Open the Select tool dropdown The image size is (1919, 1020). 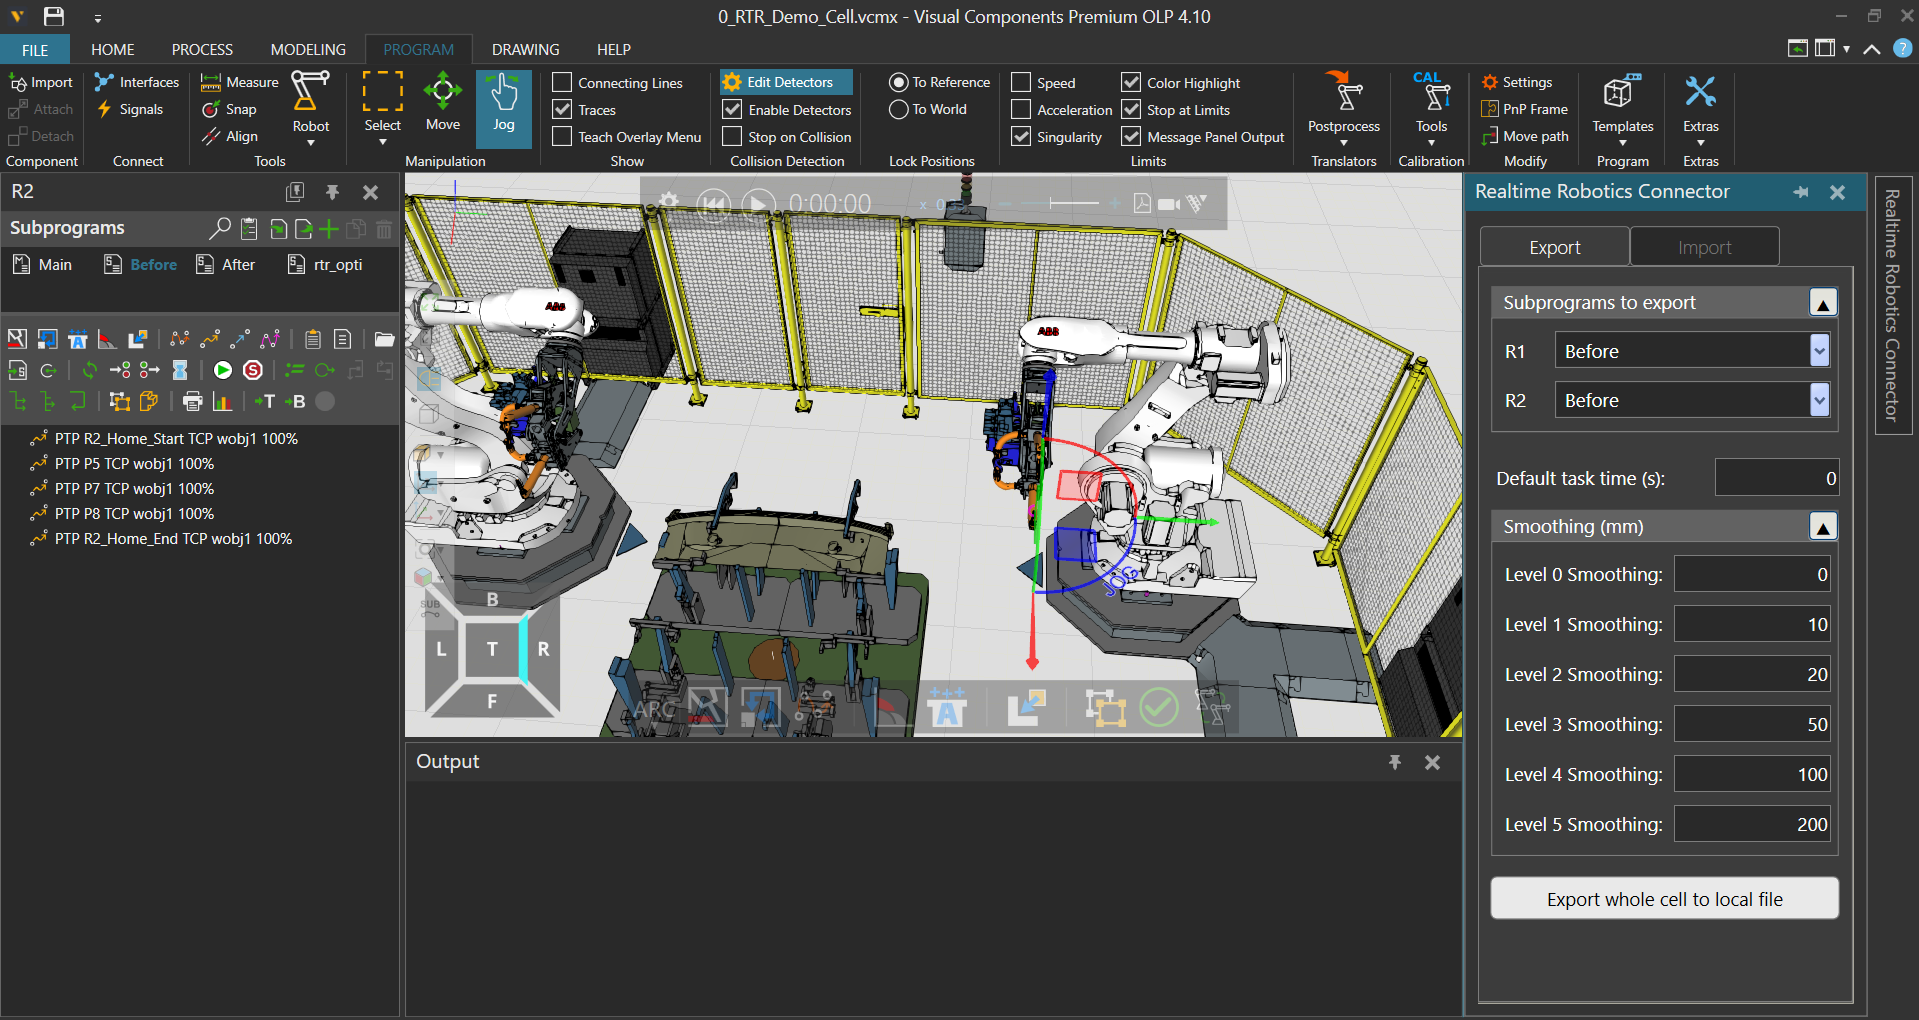(x=382, y=142)
